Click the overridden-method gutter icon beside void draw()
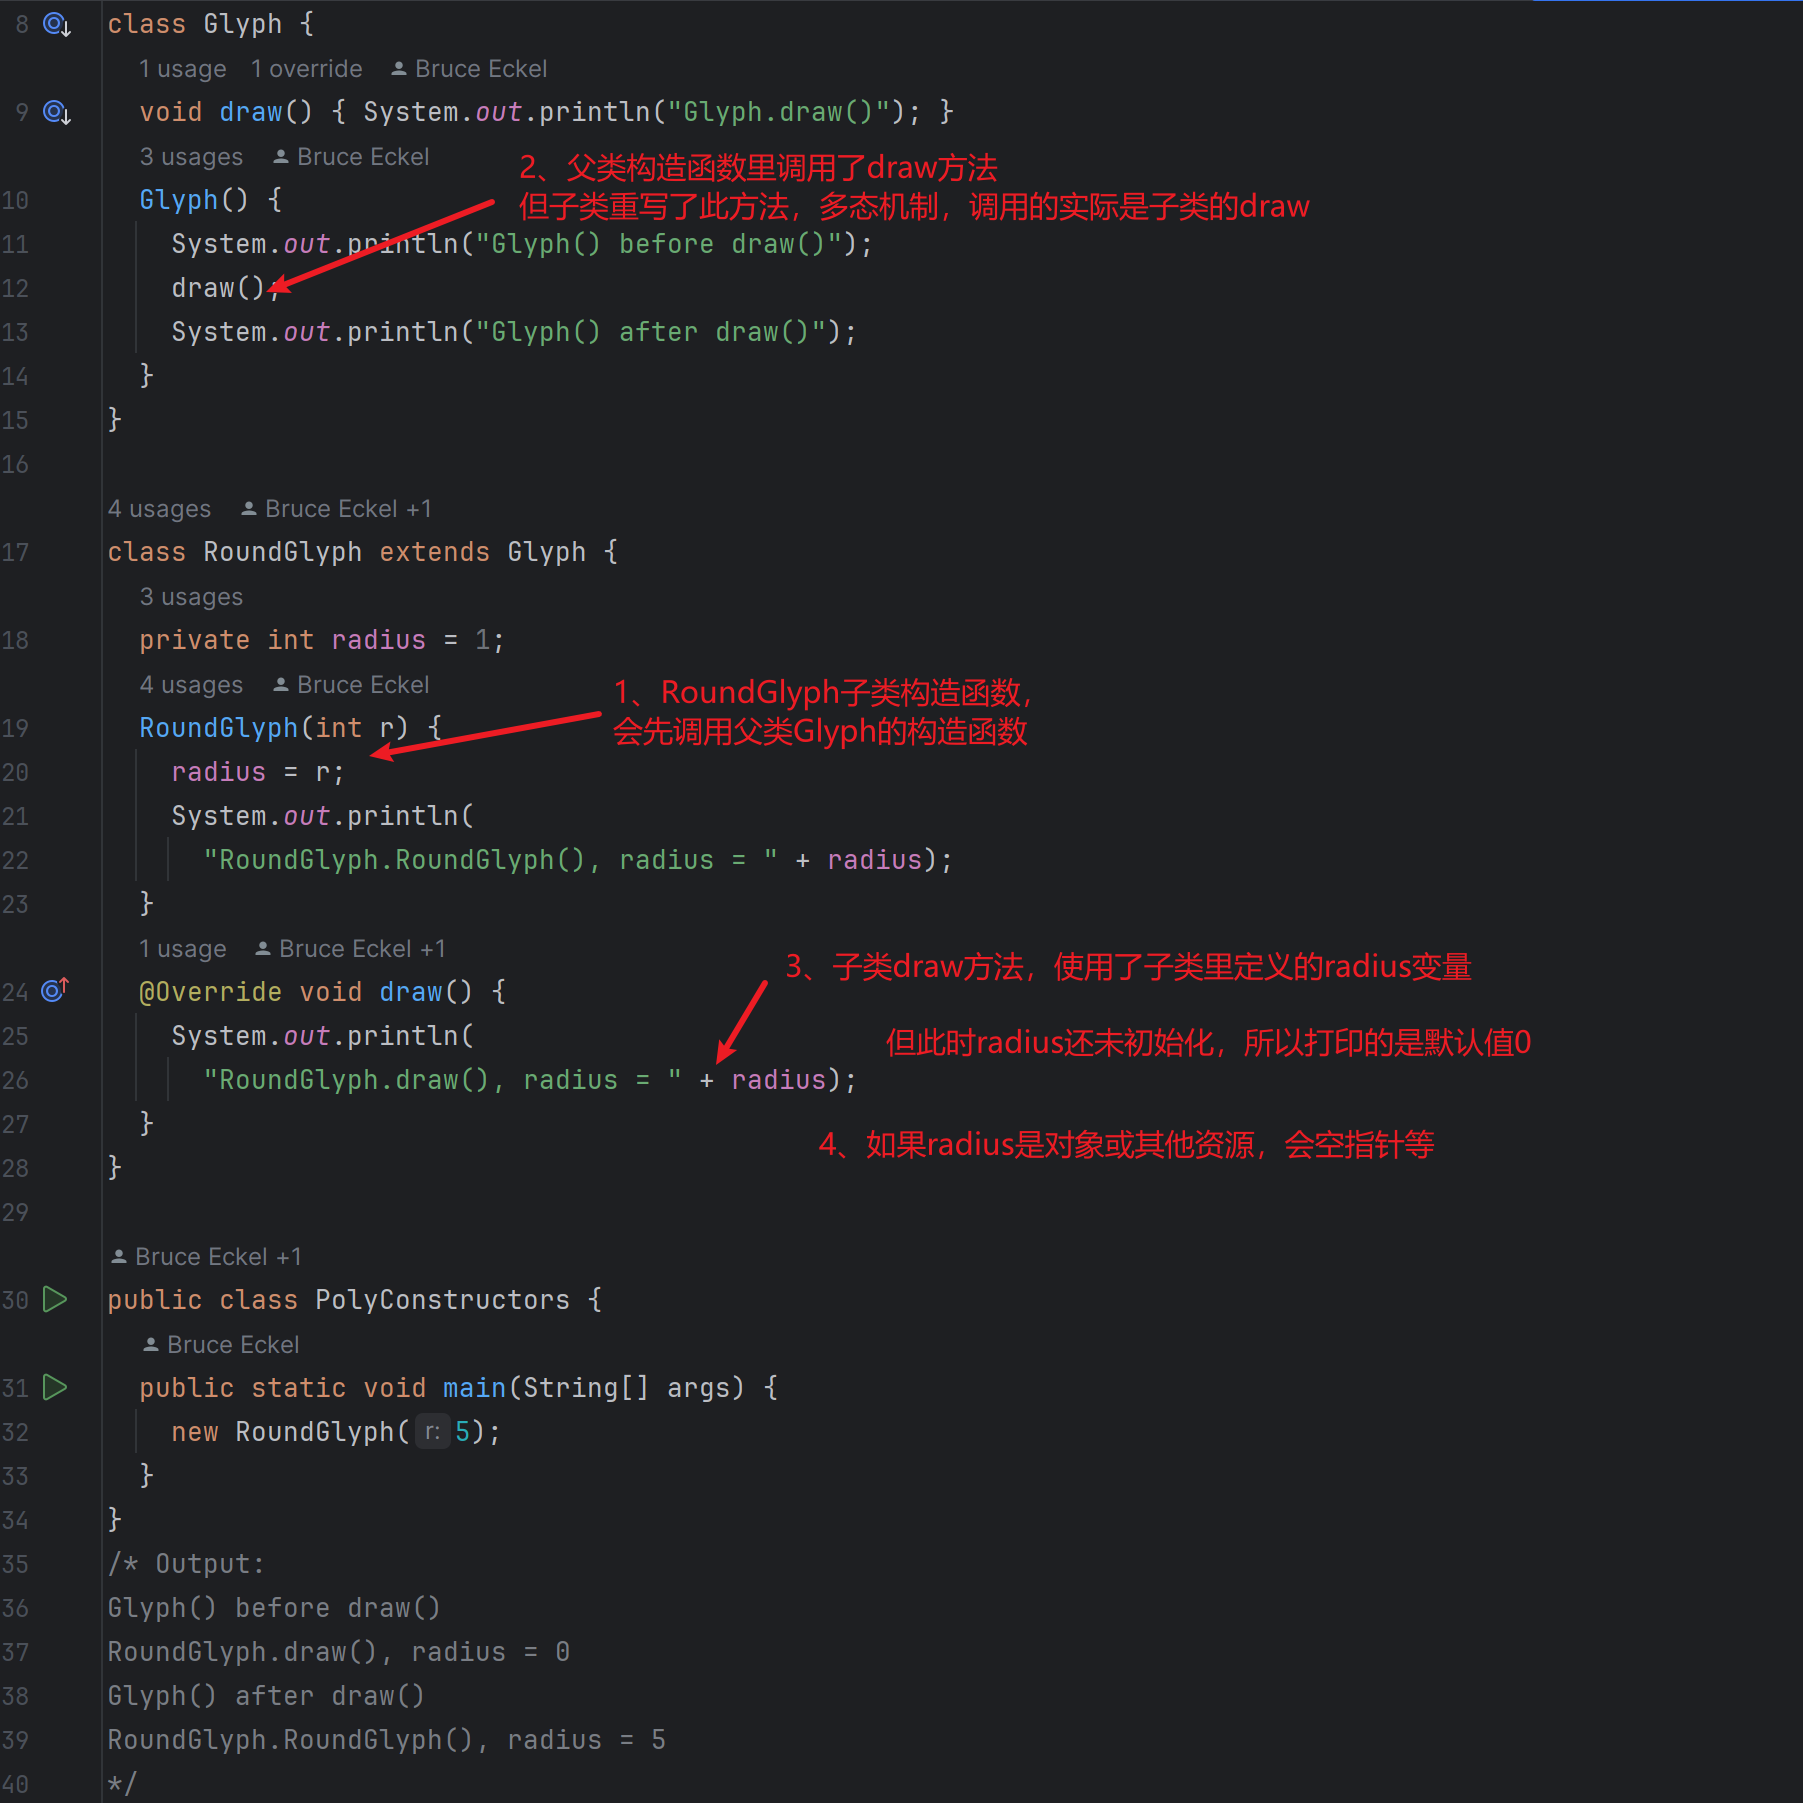This screenshot has width=1803, height=1803. 57,112
